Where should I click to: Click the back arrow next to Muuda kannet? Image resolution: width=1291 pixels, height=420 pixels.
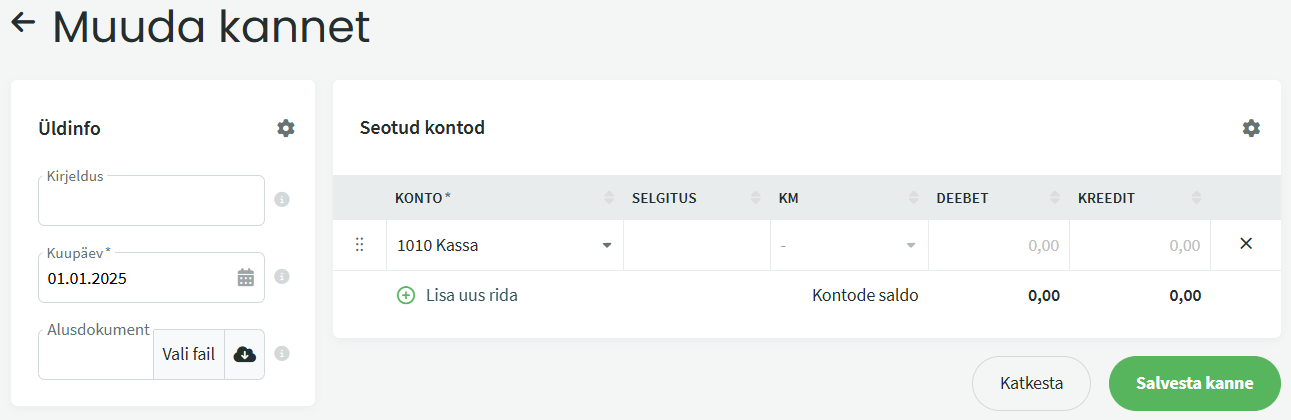point(23,24)
